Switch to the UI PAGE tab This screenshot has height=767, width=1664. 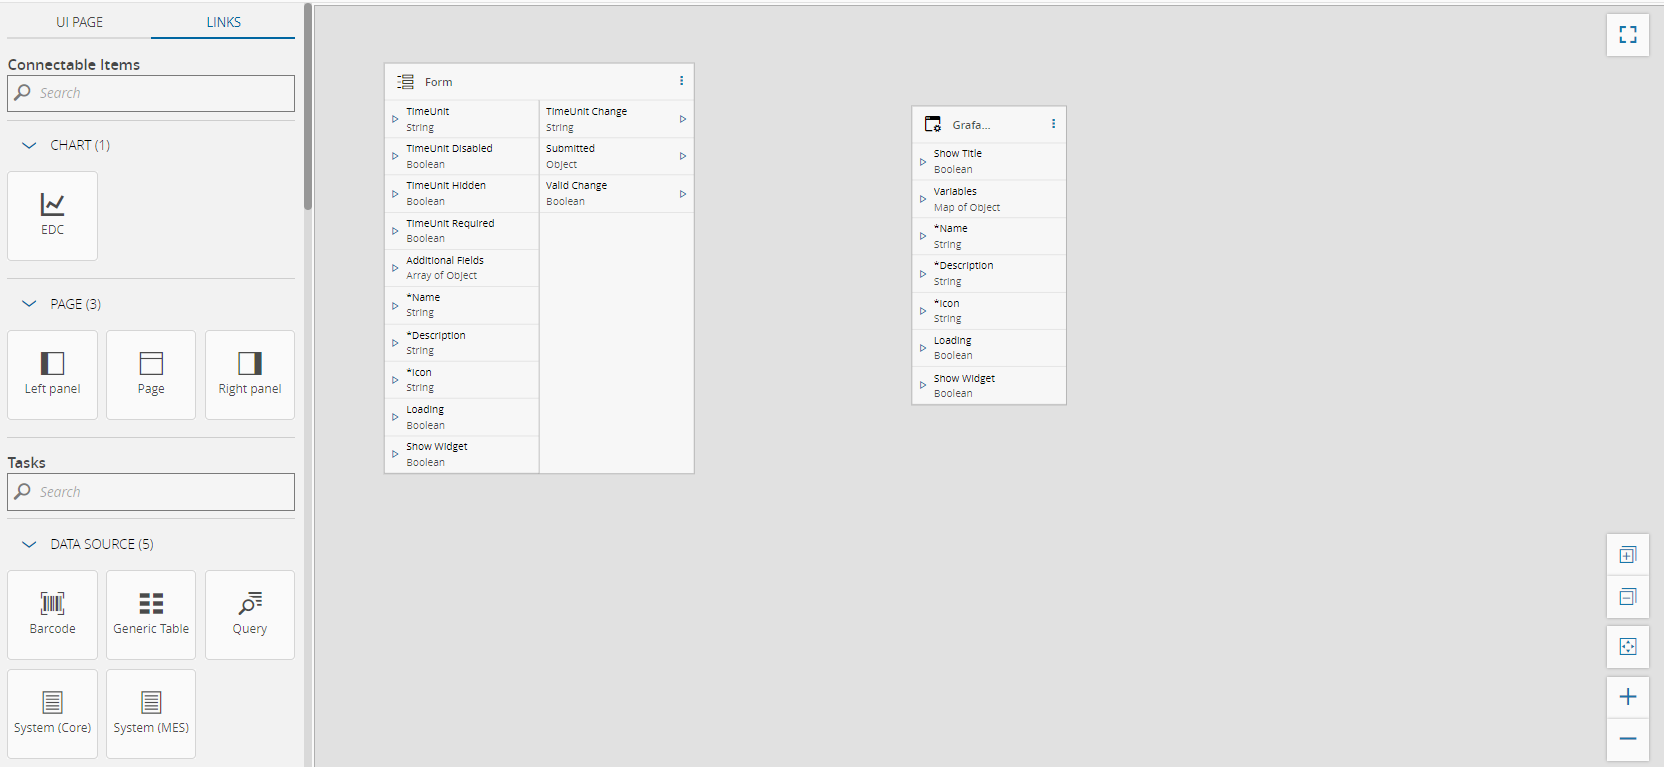tap(79, 22)
